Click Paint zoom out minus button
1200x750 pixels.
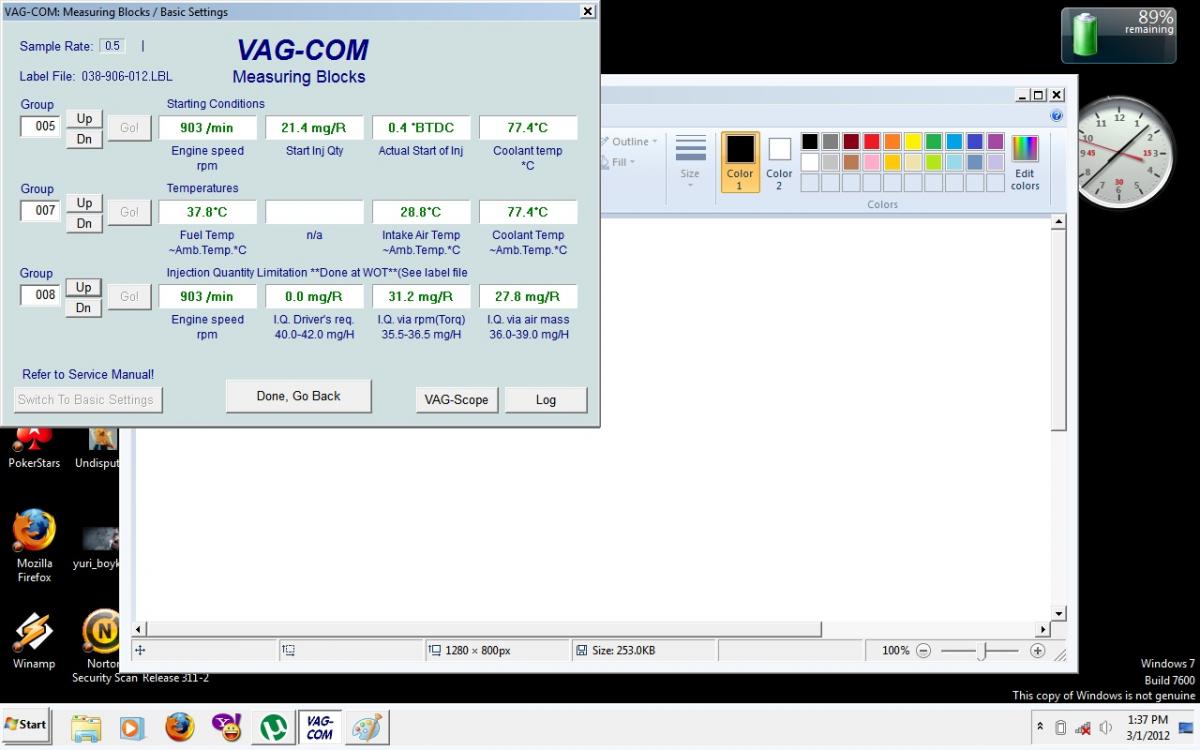pos(923,651)
